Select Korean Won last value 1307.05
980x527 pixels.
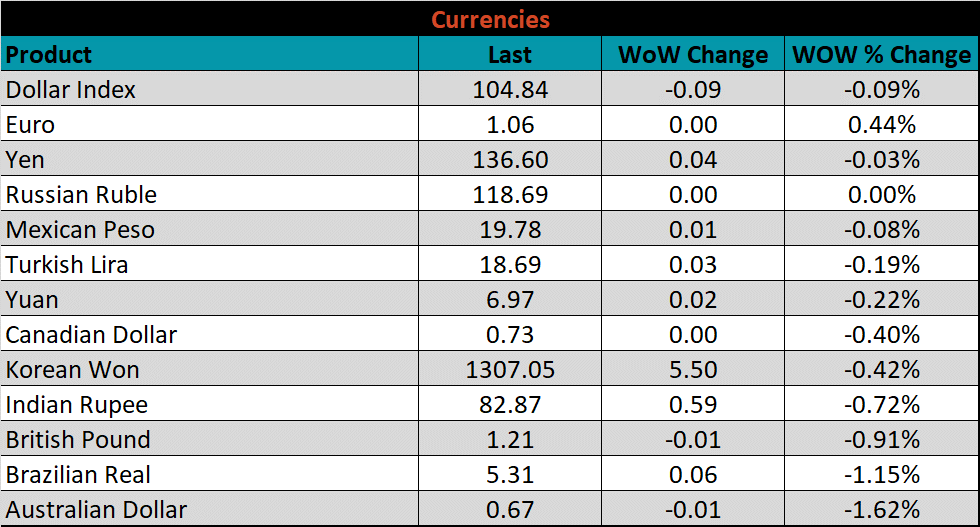tap(510, 369)
